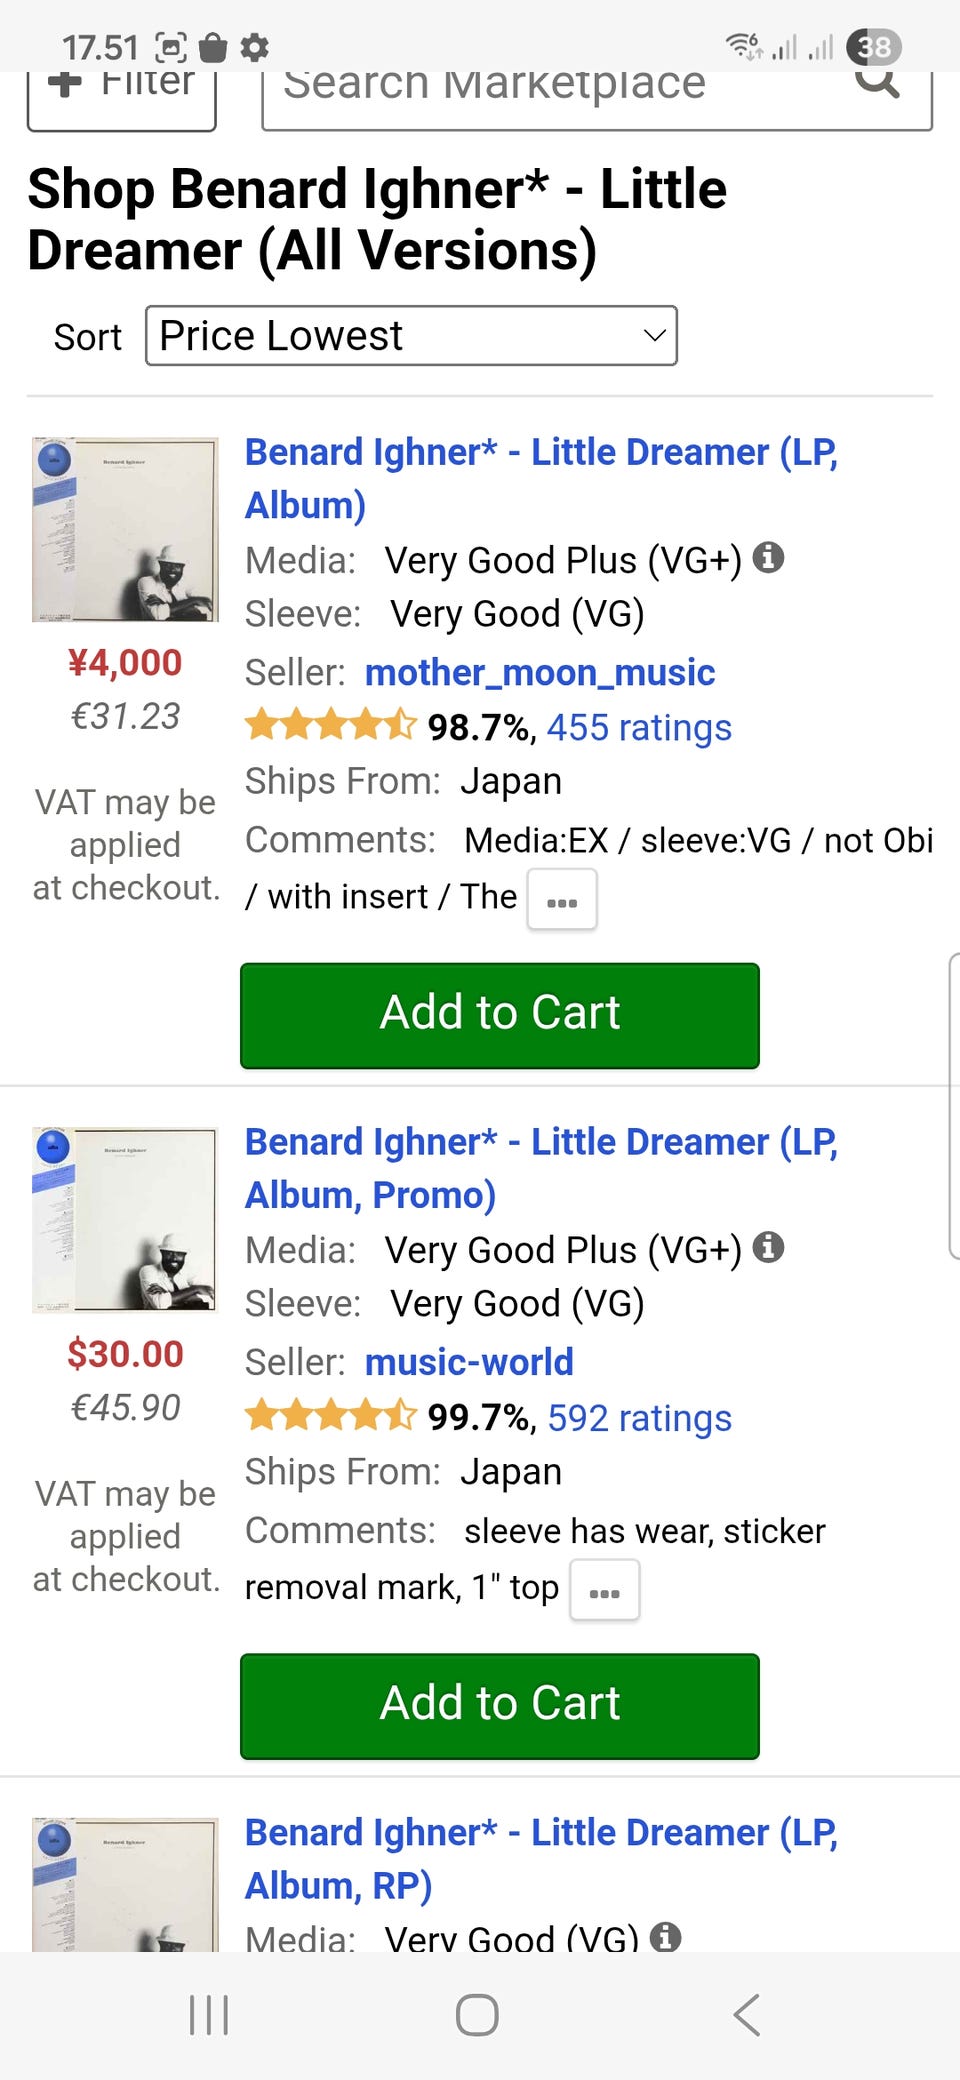Screen dimensions: 960x2080
Task: View the 592 ratings link
Action: point(639,1419)
